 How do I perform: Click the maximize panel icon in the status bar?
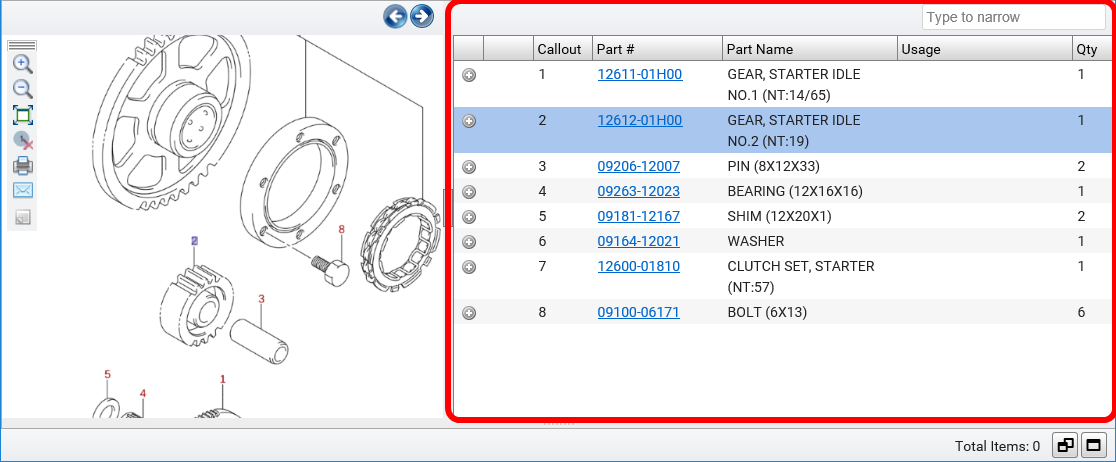point(1094,446)
